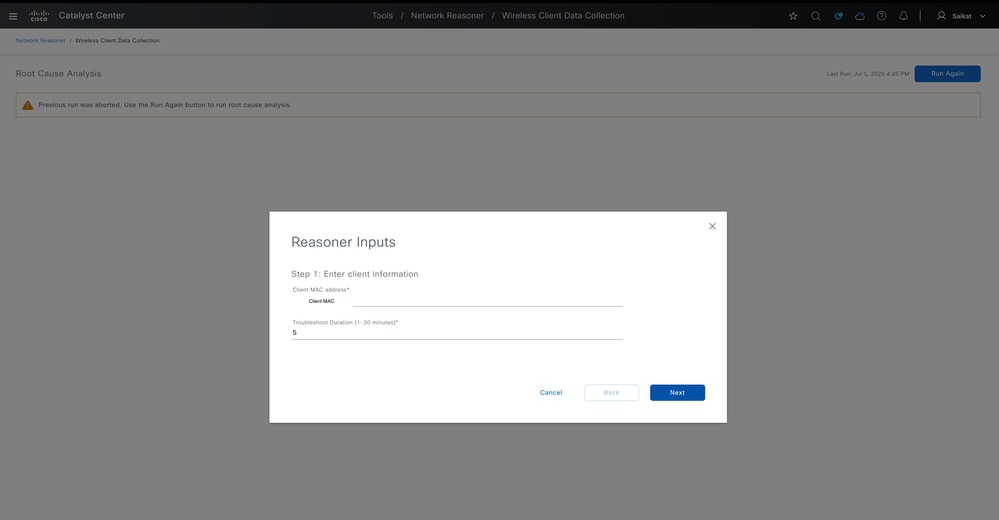Click Network Reasoner in header path
Screen dimensions: 999x520
coord(447,16)
